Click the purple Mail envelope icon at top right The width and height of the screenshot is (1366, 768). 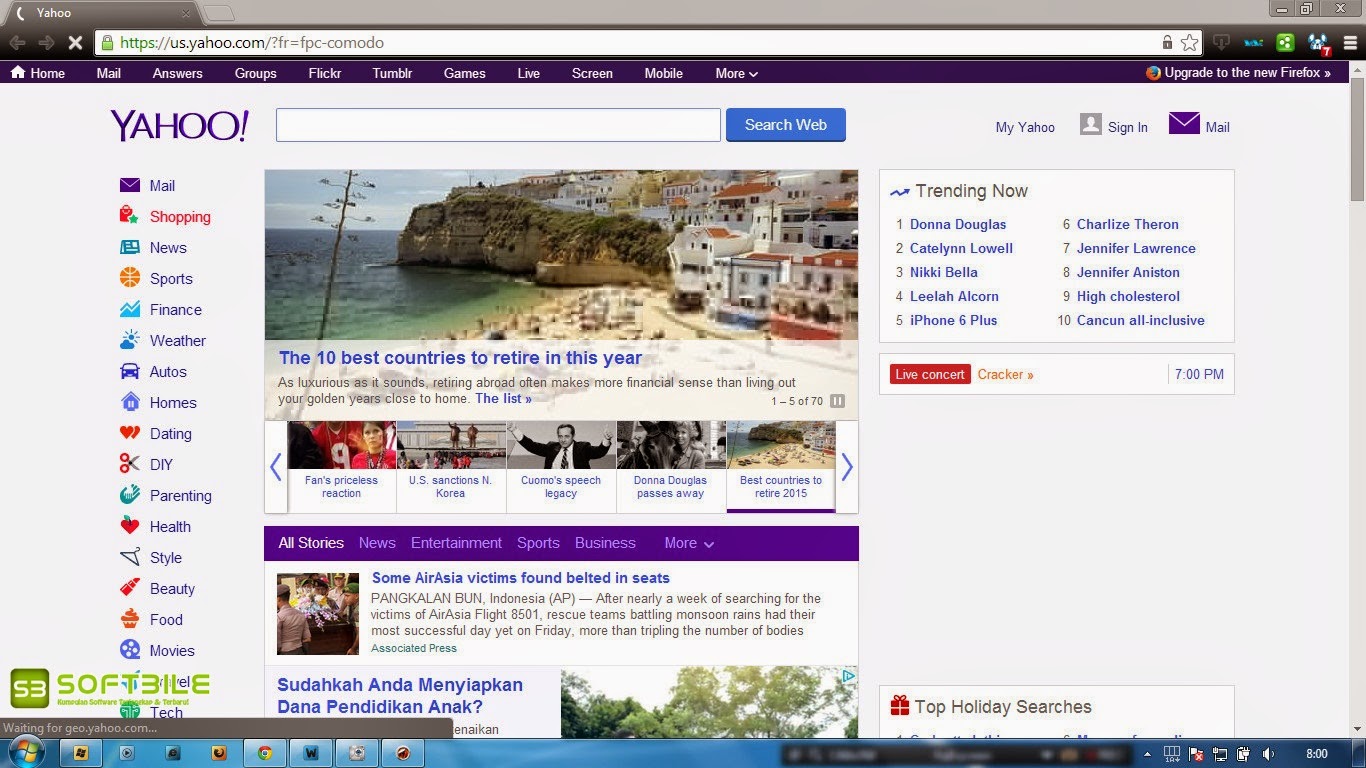tap(1184, 124)
